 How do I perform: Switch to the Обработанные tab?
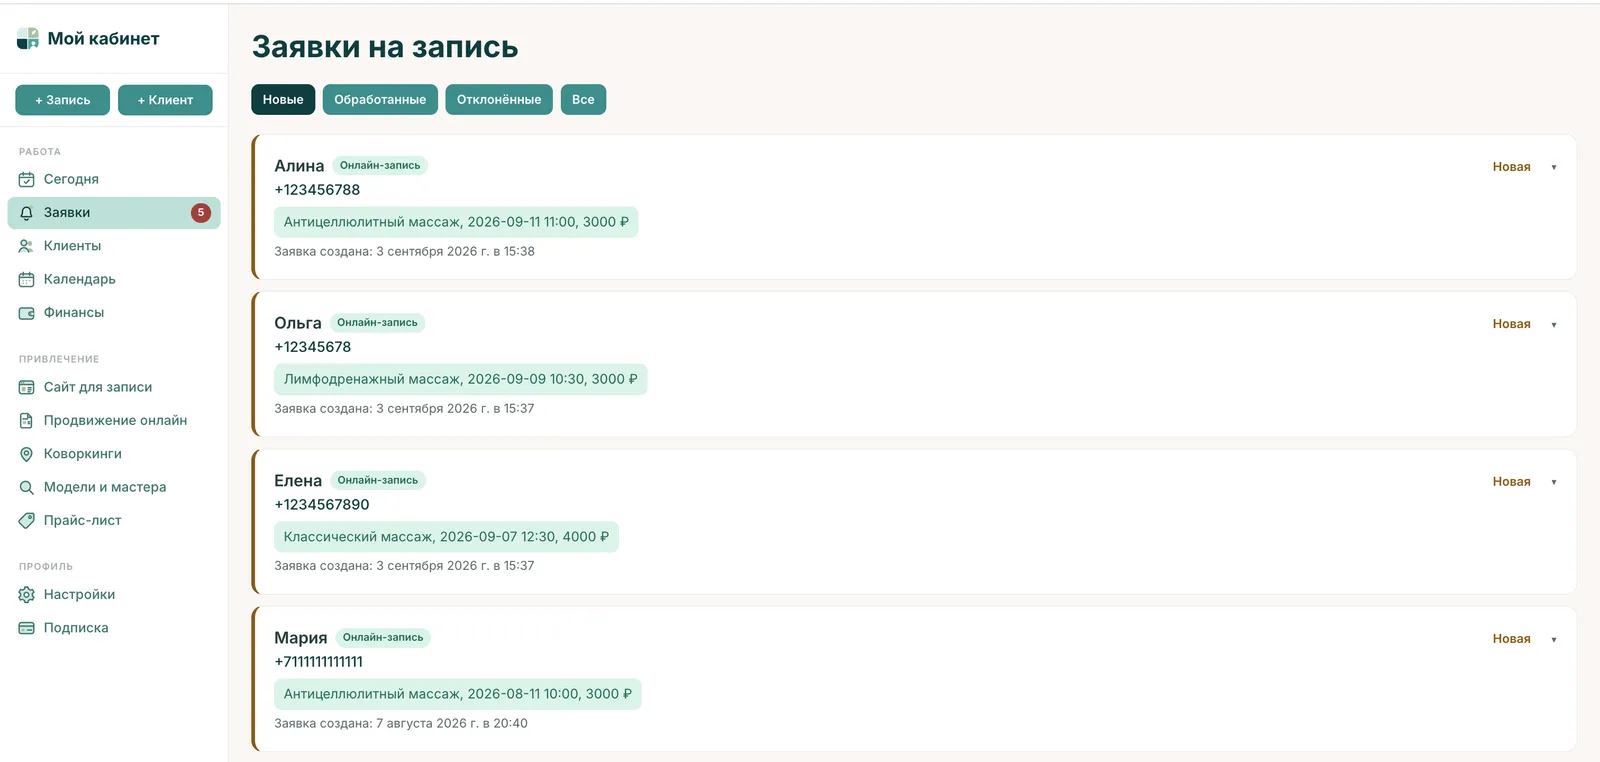point(380,100)
